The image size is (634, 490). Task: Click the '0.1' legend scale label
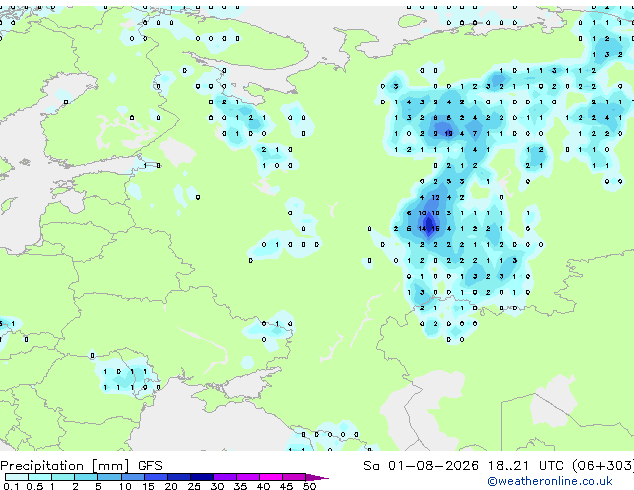pyautogui.click(x=11, y=486)
